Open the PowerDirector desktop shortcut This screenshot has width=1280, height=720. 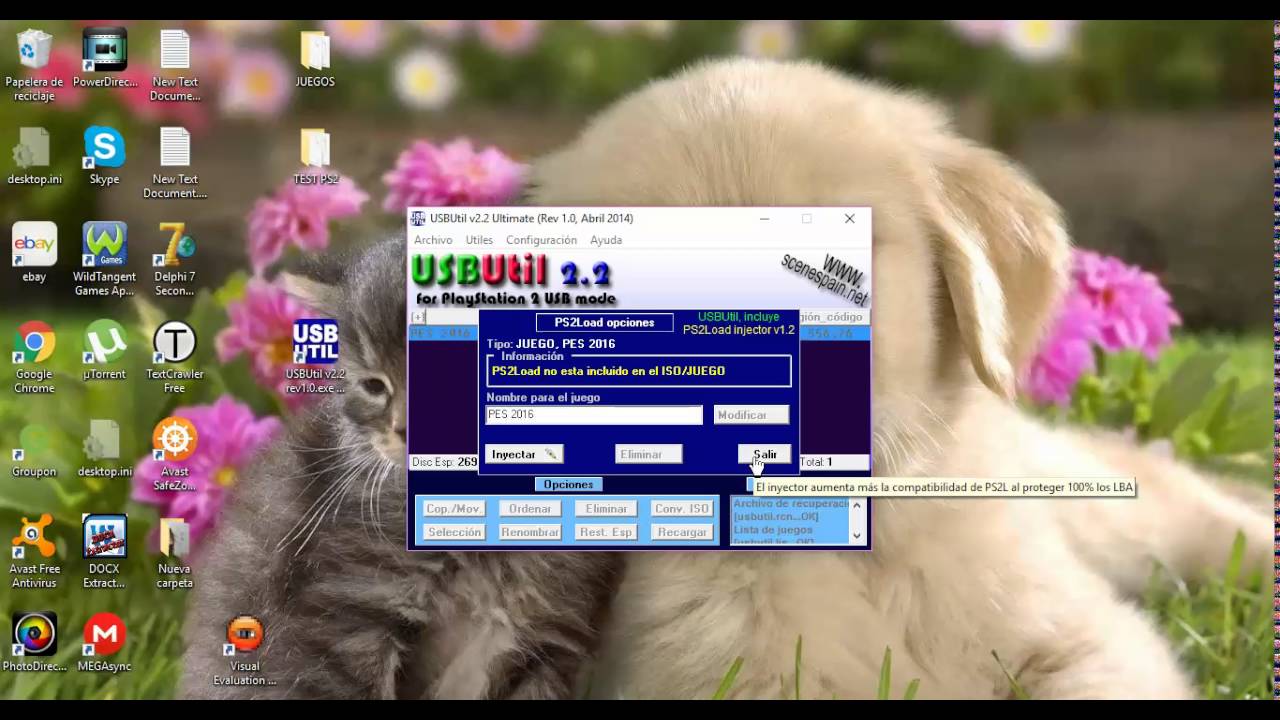105,58
